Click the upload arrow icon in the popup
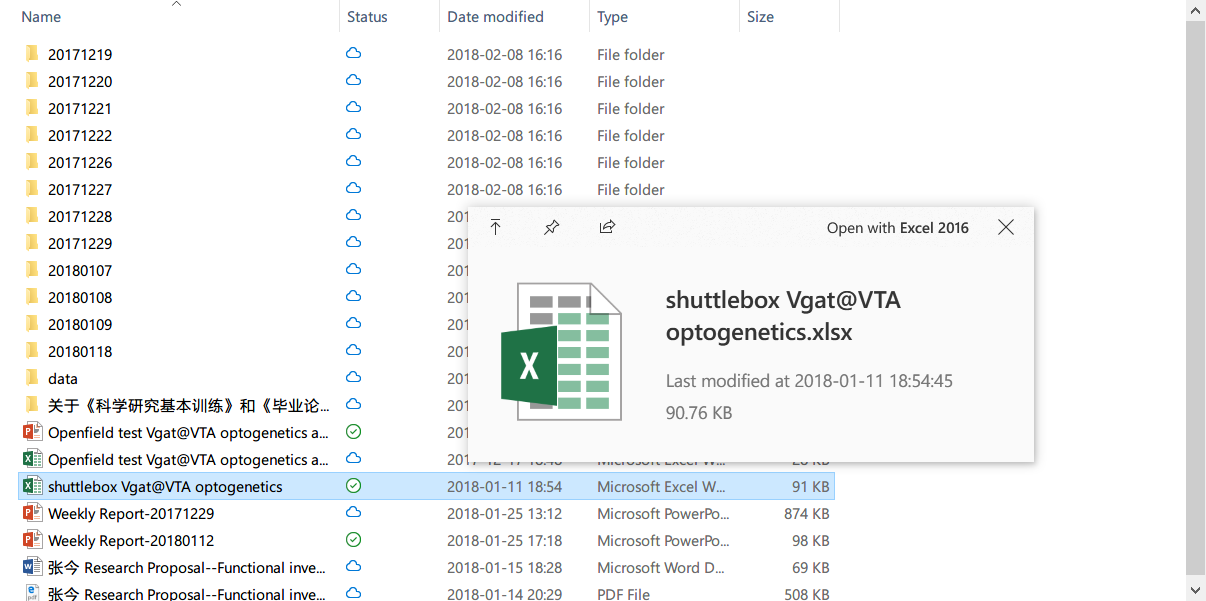 click(x=495, y=227)
